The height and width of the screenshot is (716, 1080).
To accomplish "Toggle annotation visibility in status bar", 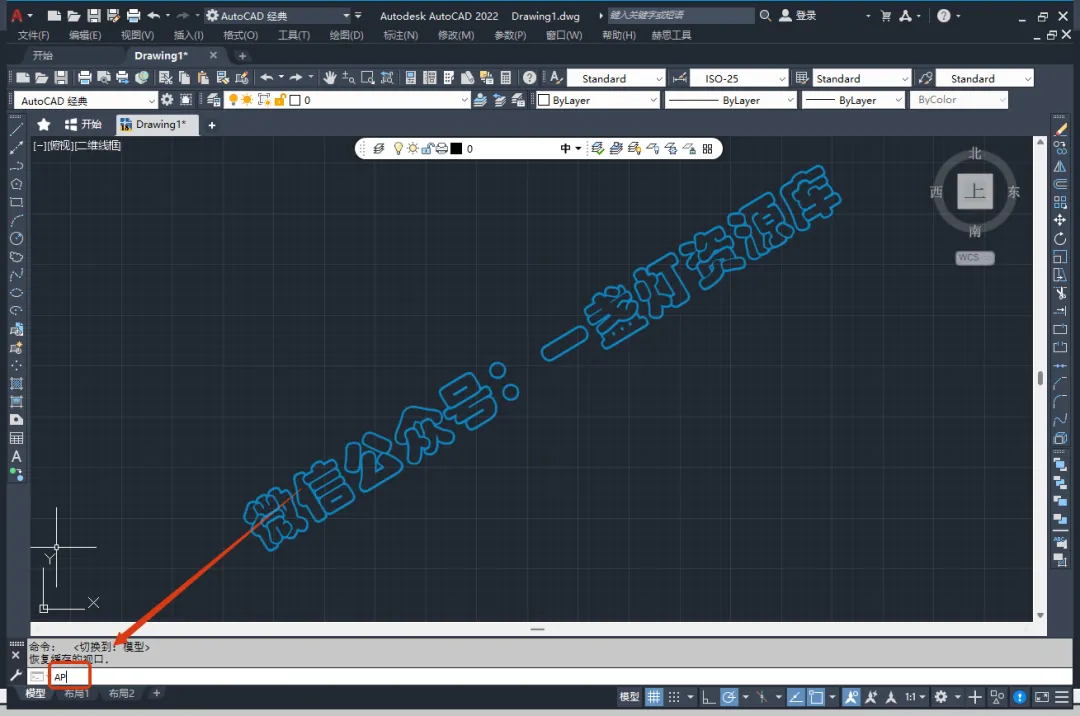I will tap(851, 697).
